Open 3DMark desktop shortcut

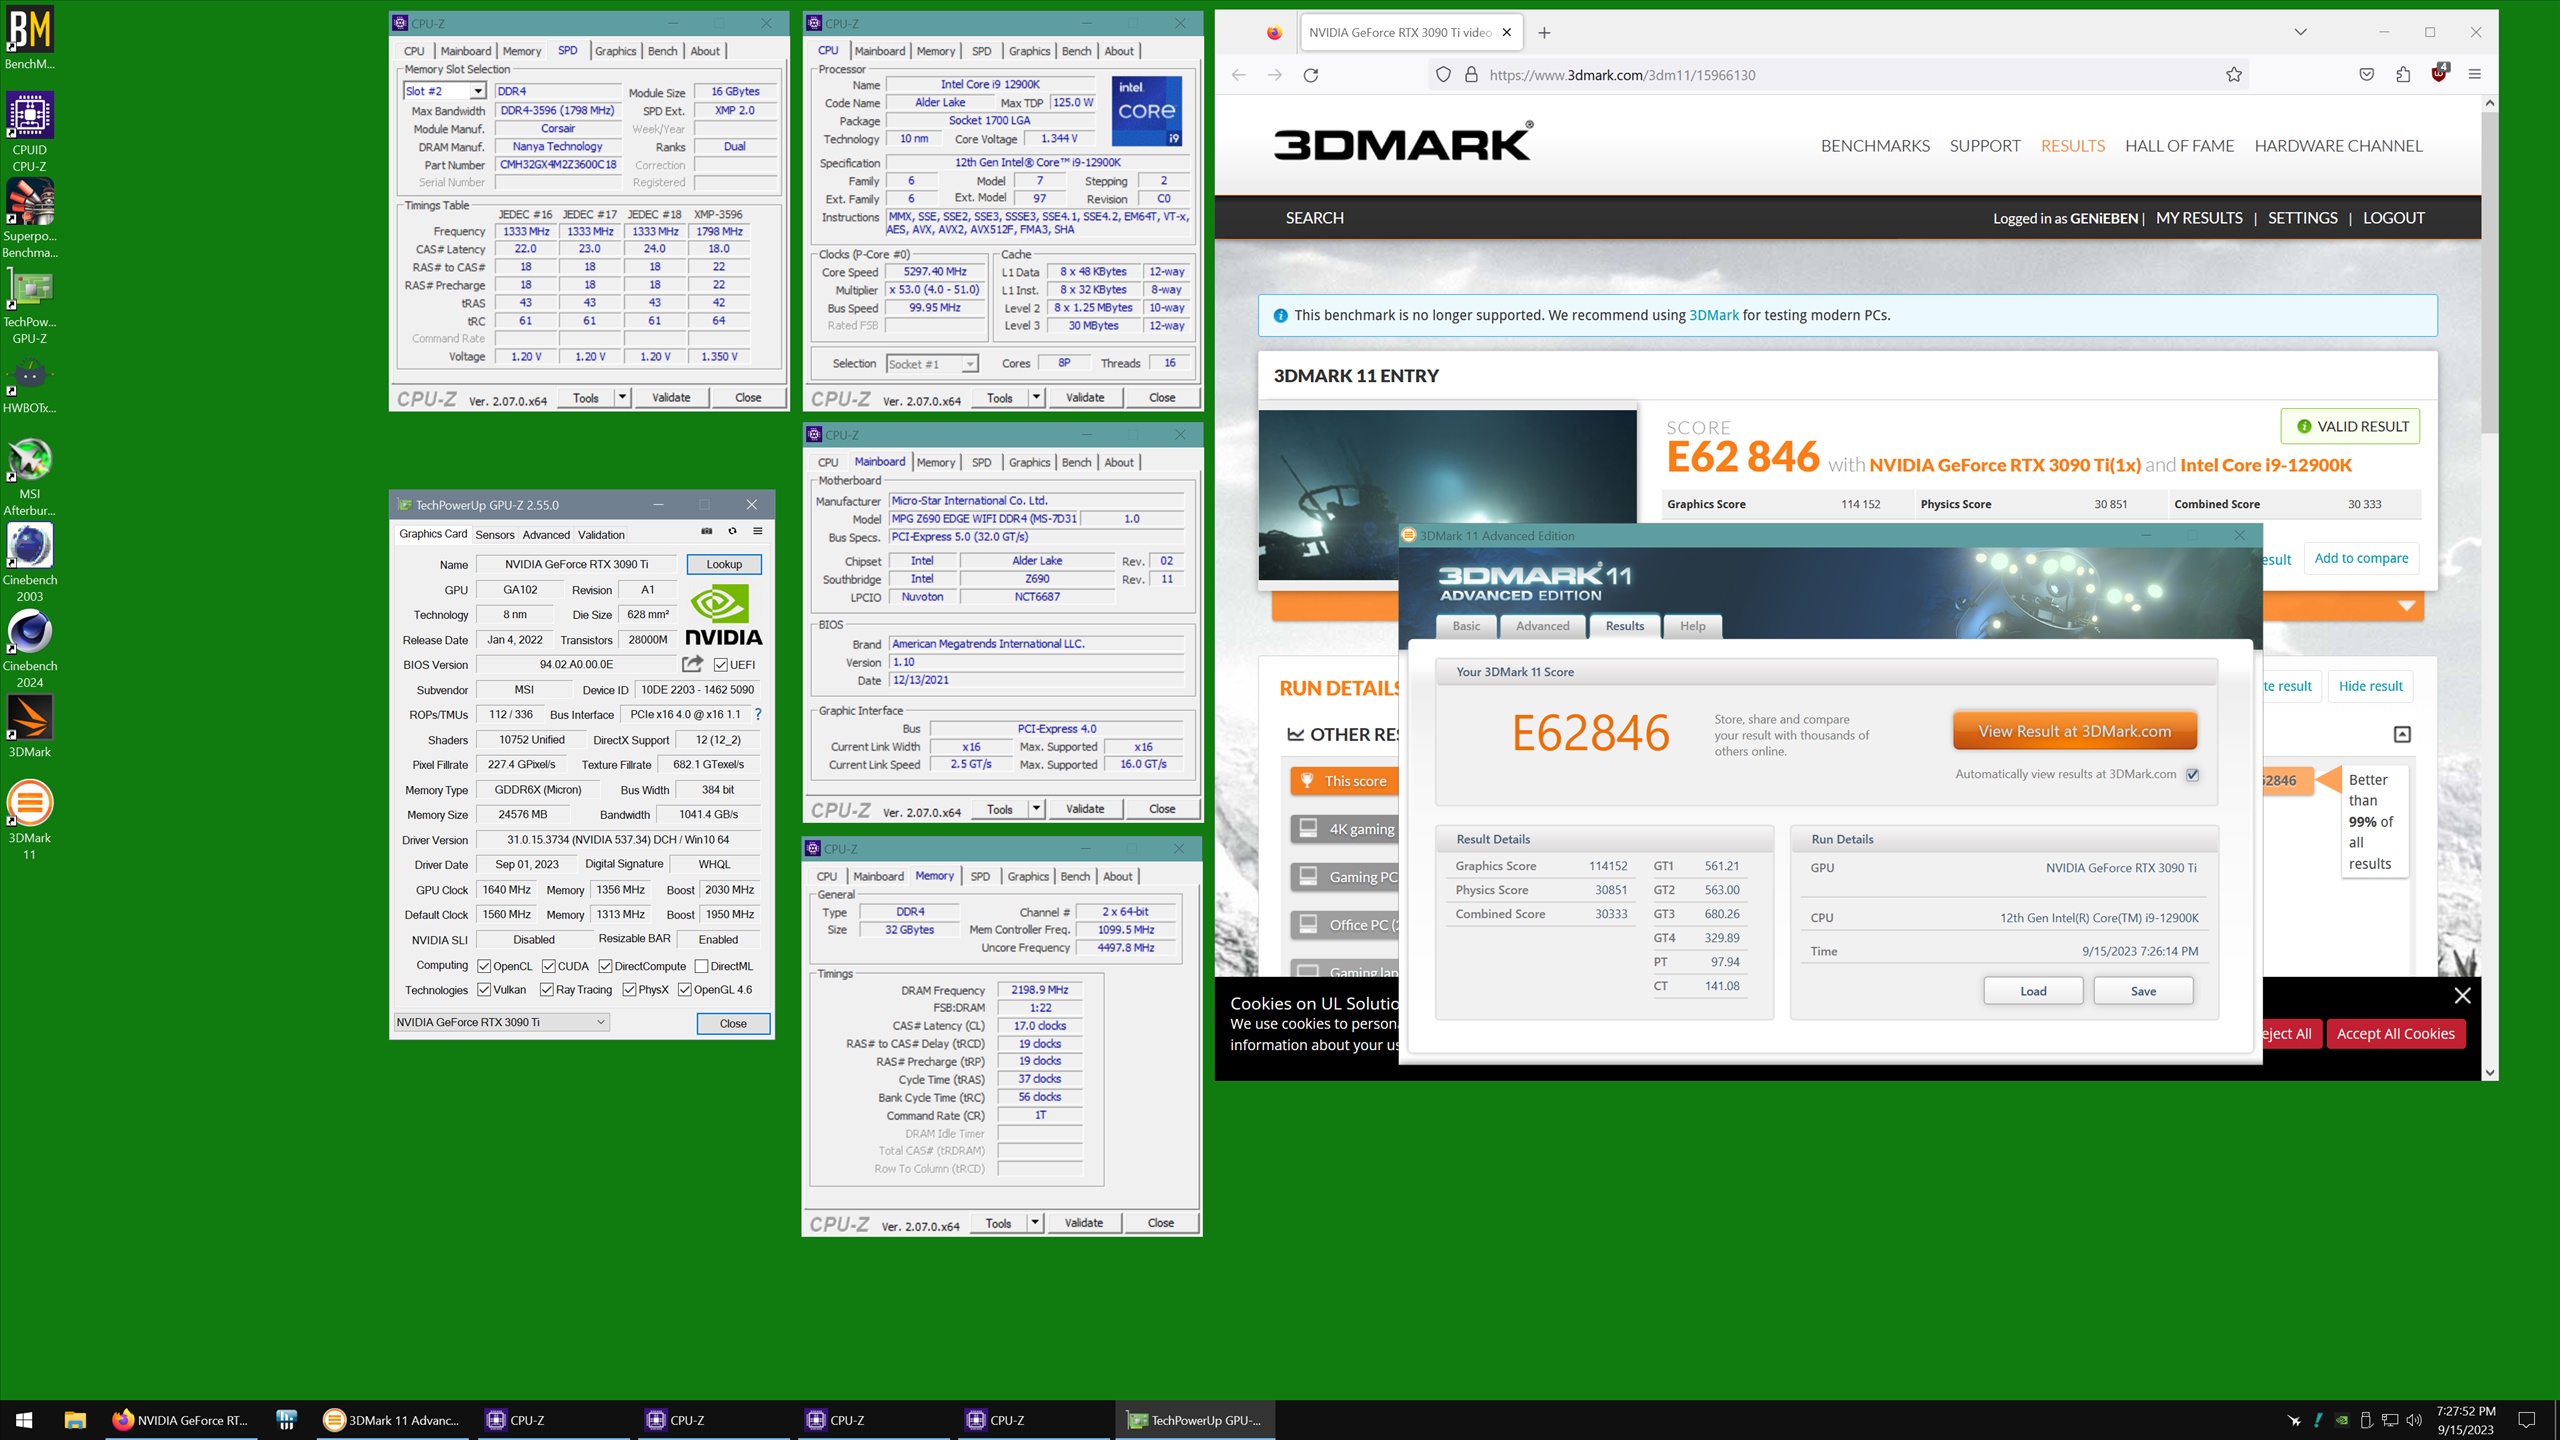[x=30, y=727]
